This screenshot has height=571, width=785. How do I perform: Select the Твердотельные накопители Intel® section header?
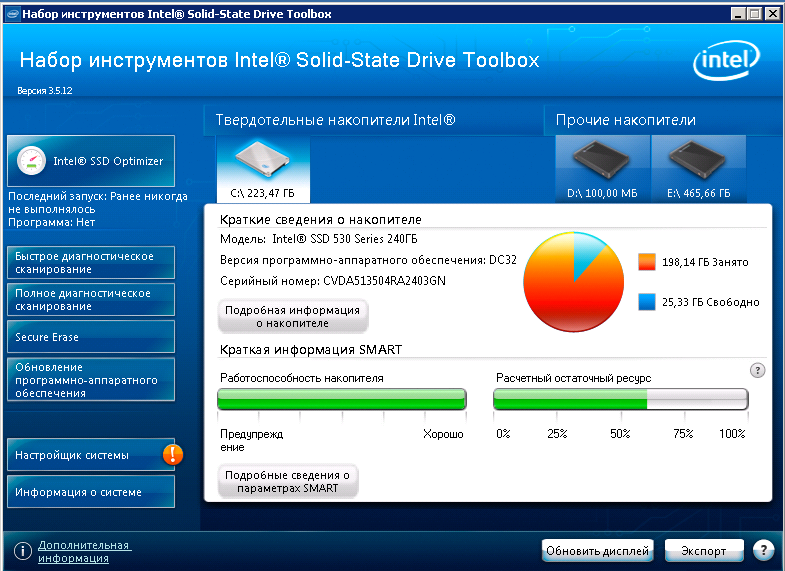pos(335,120)
